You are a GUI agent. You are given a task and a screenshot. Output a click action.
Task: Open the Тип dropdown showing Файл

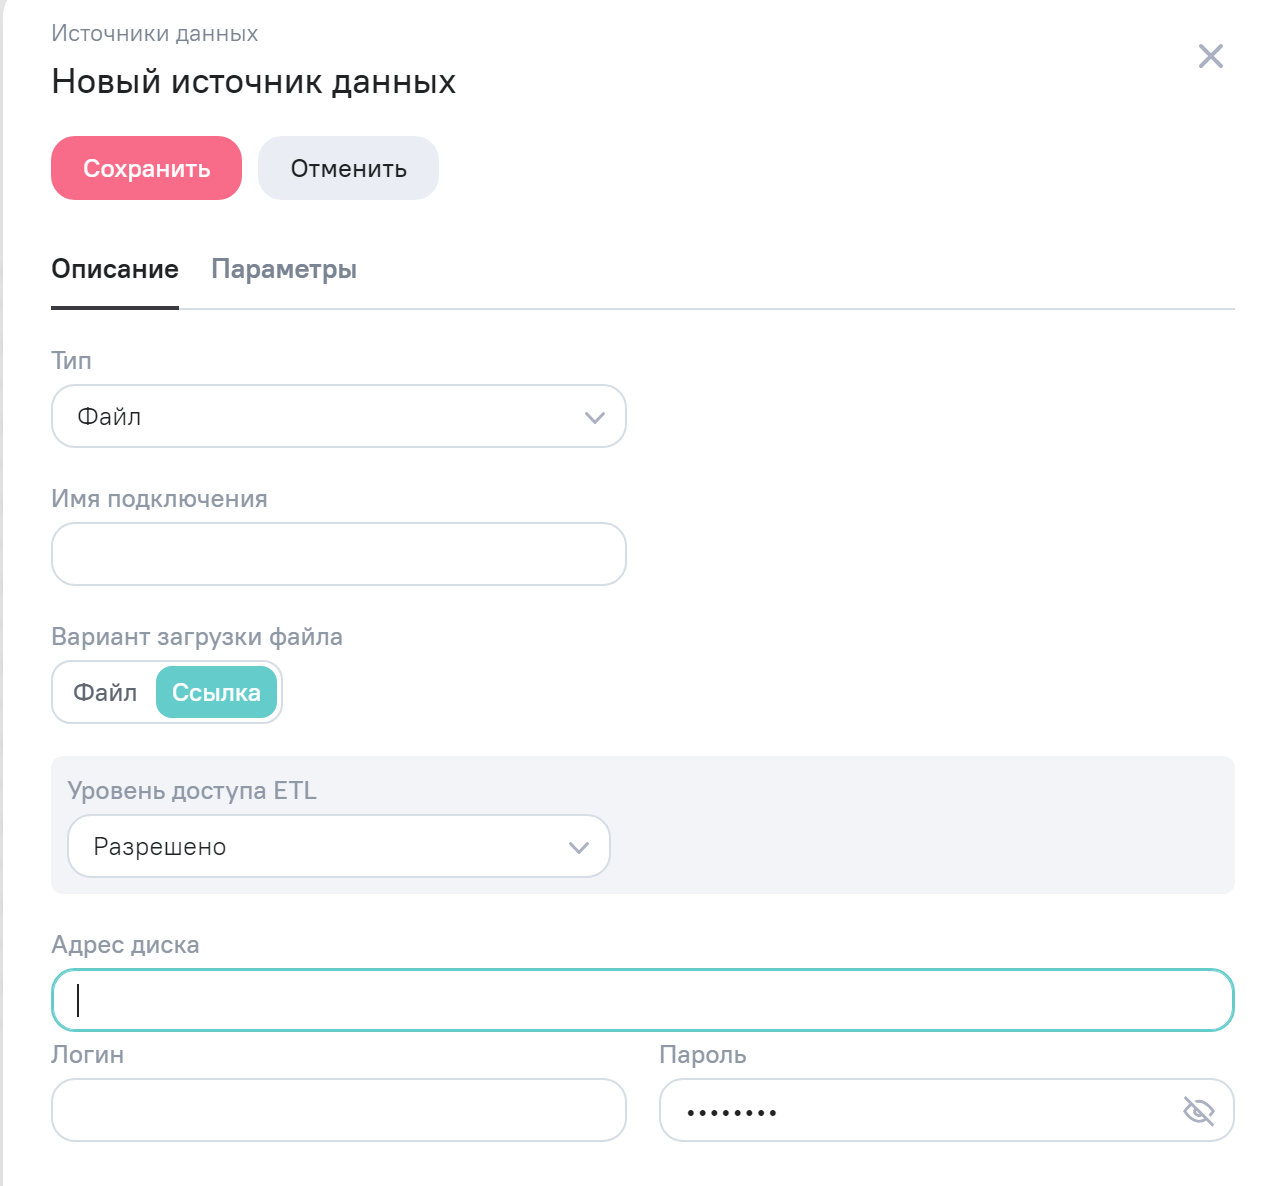click(x=339, y=416)
